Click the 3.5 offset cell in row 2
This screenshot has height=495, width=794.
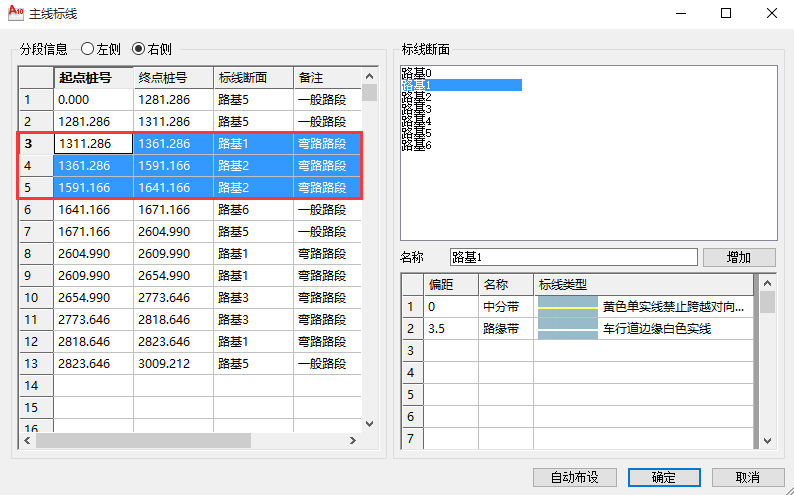click(x=450, y=328)
